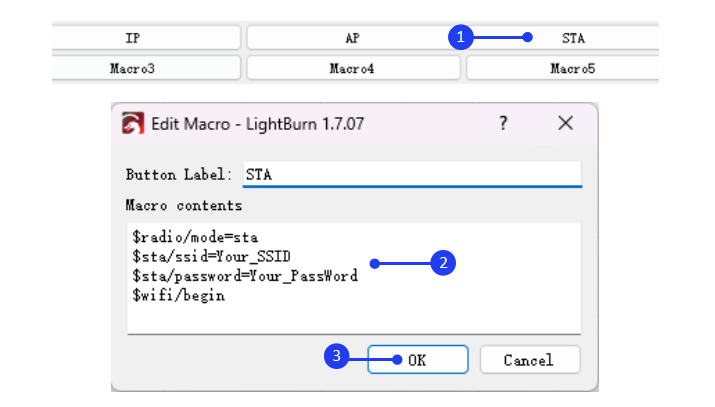Confirm macro with OK button
The image size is (715, 407).
coord(418,360)
